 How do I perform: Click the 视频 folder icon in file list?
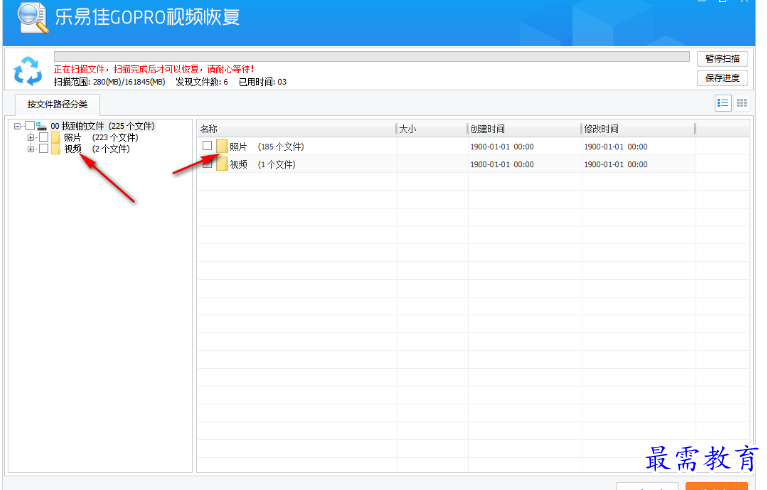222,164
